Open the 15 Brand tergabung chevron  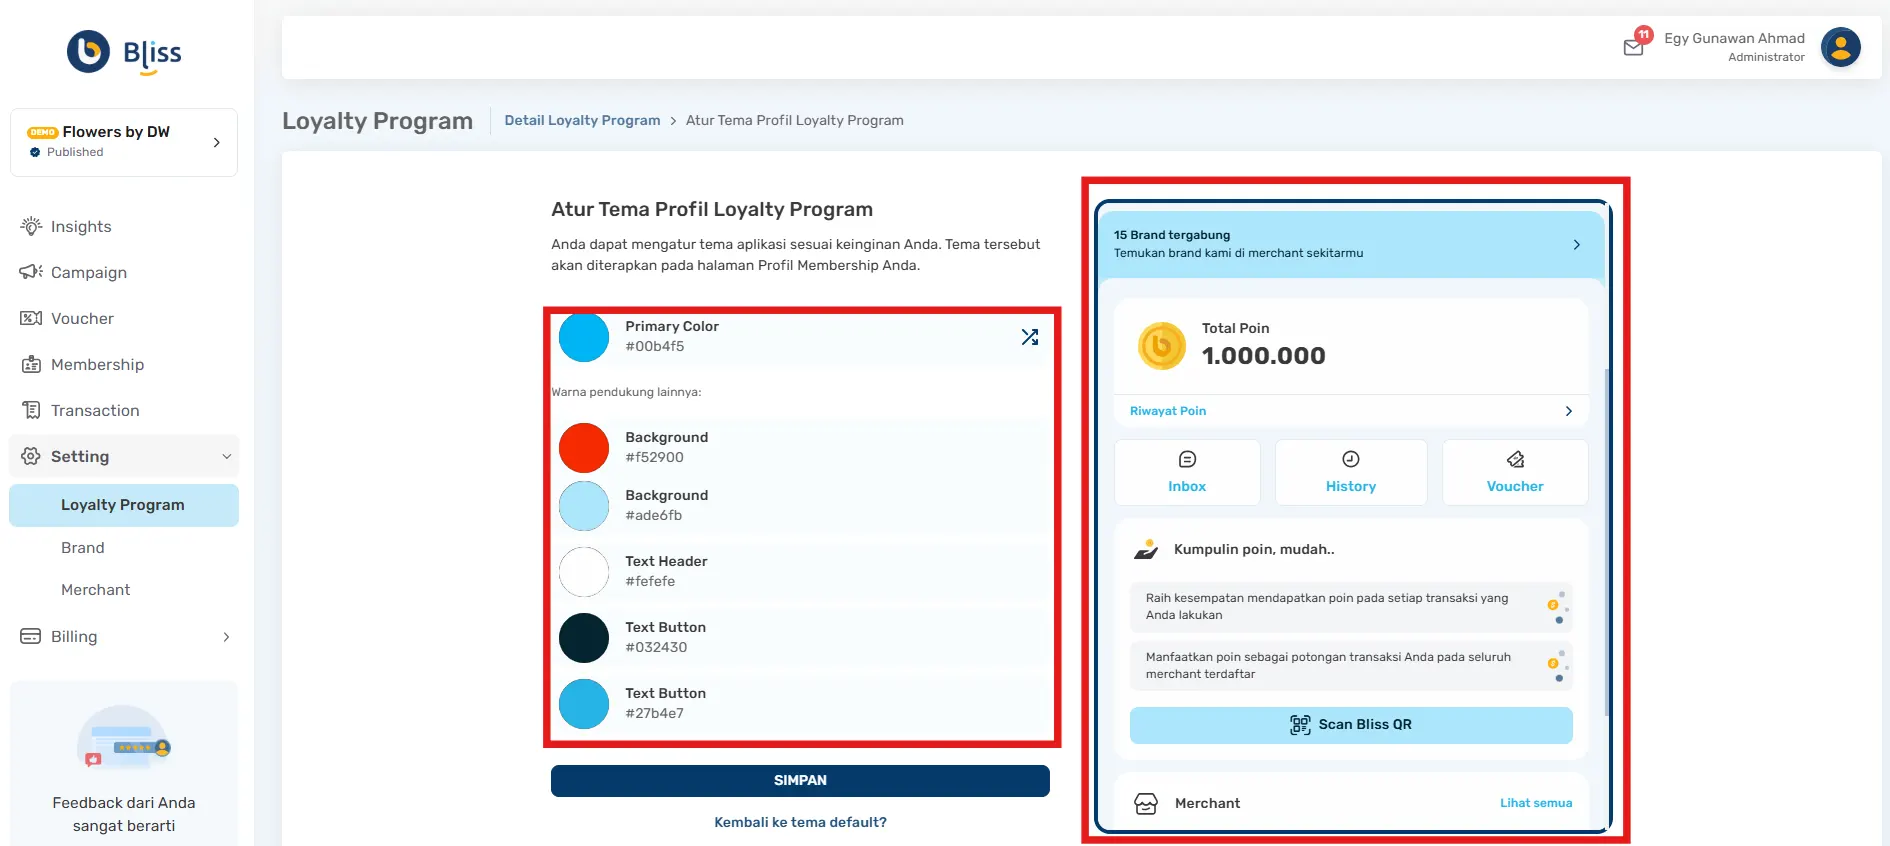(1577, 245)
